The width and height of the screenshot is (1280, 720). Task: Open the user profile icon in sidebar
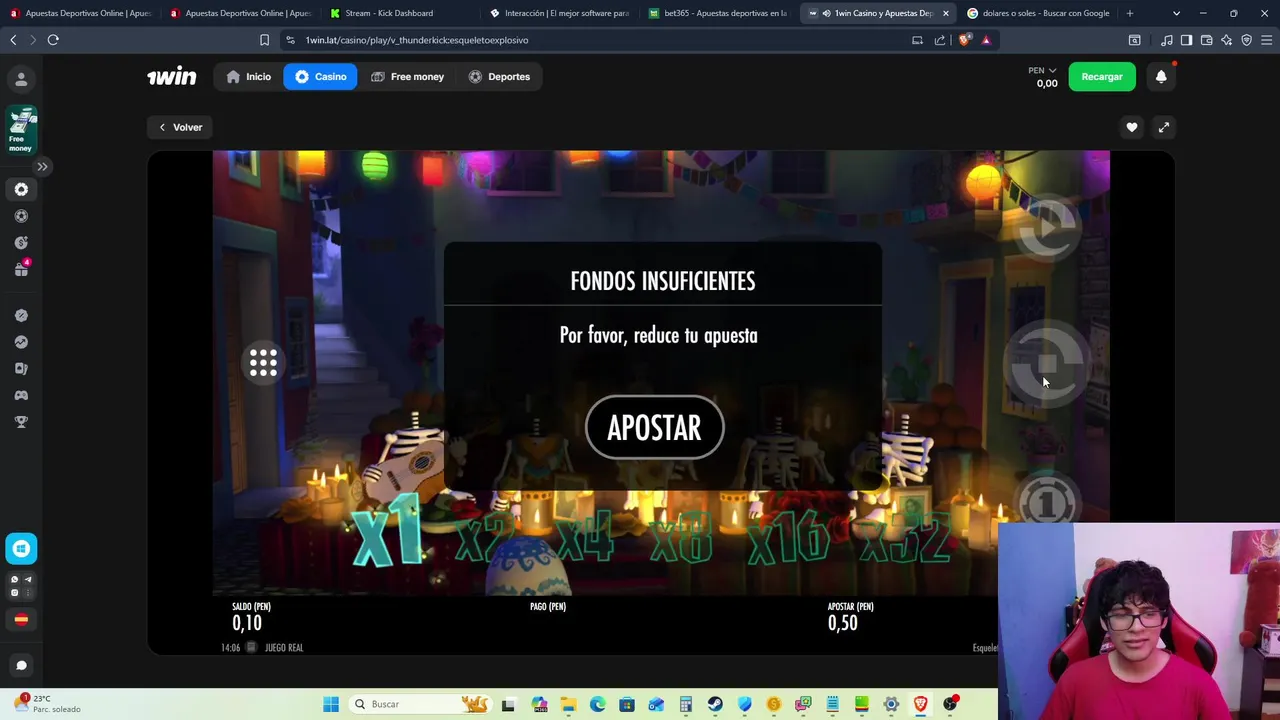pyautogui.click(x=21, y=79)
